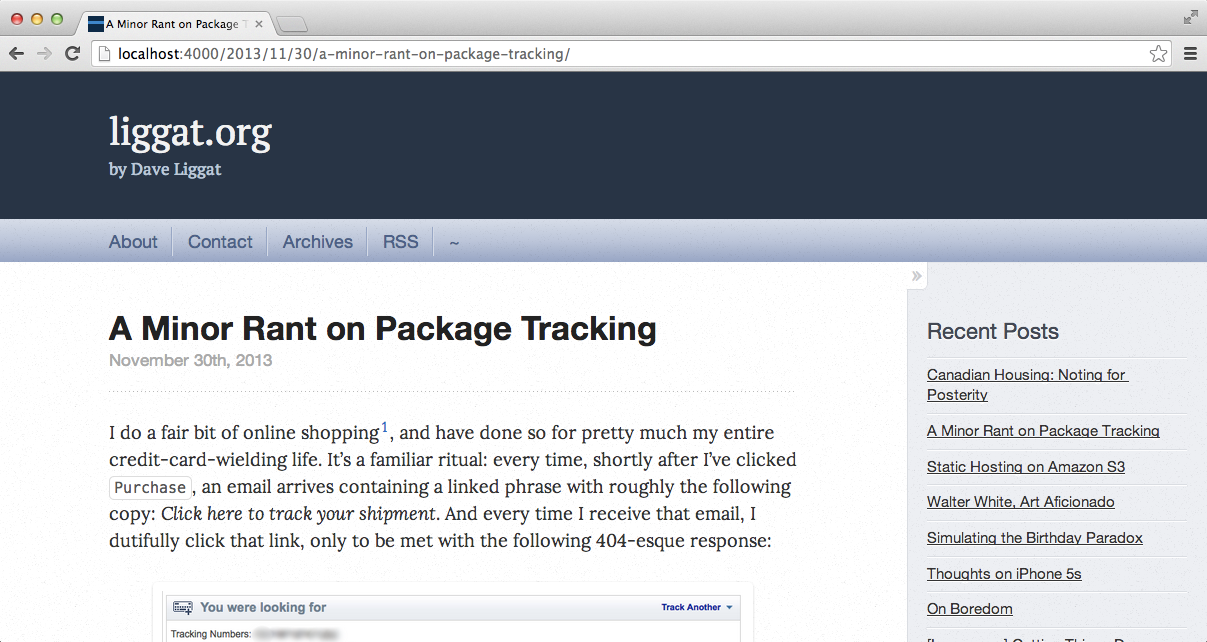This screenshot has width=1207, height=642.
Task: Enter fullscreen with the corner arrows icon
Action: (1190, 17)
